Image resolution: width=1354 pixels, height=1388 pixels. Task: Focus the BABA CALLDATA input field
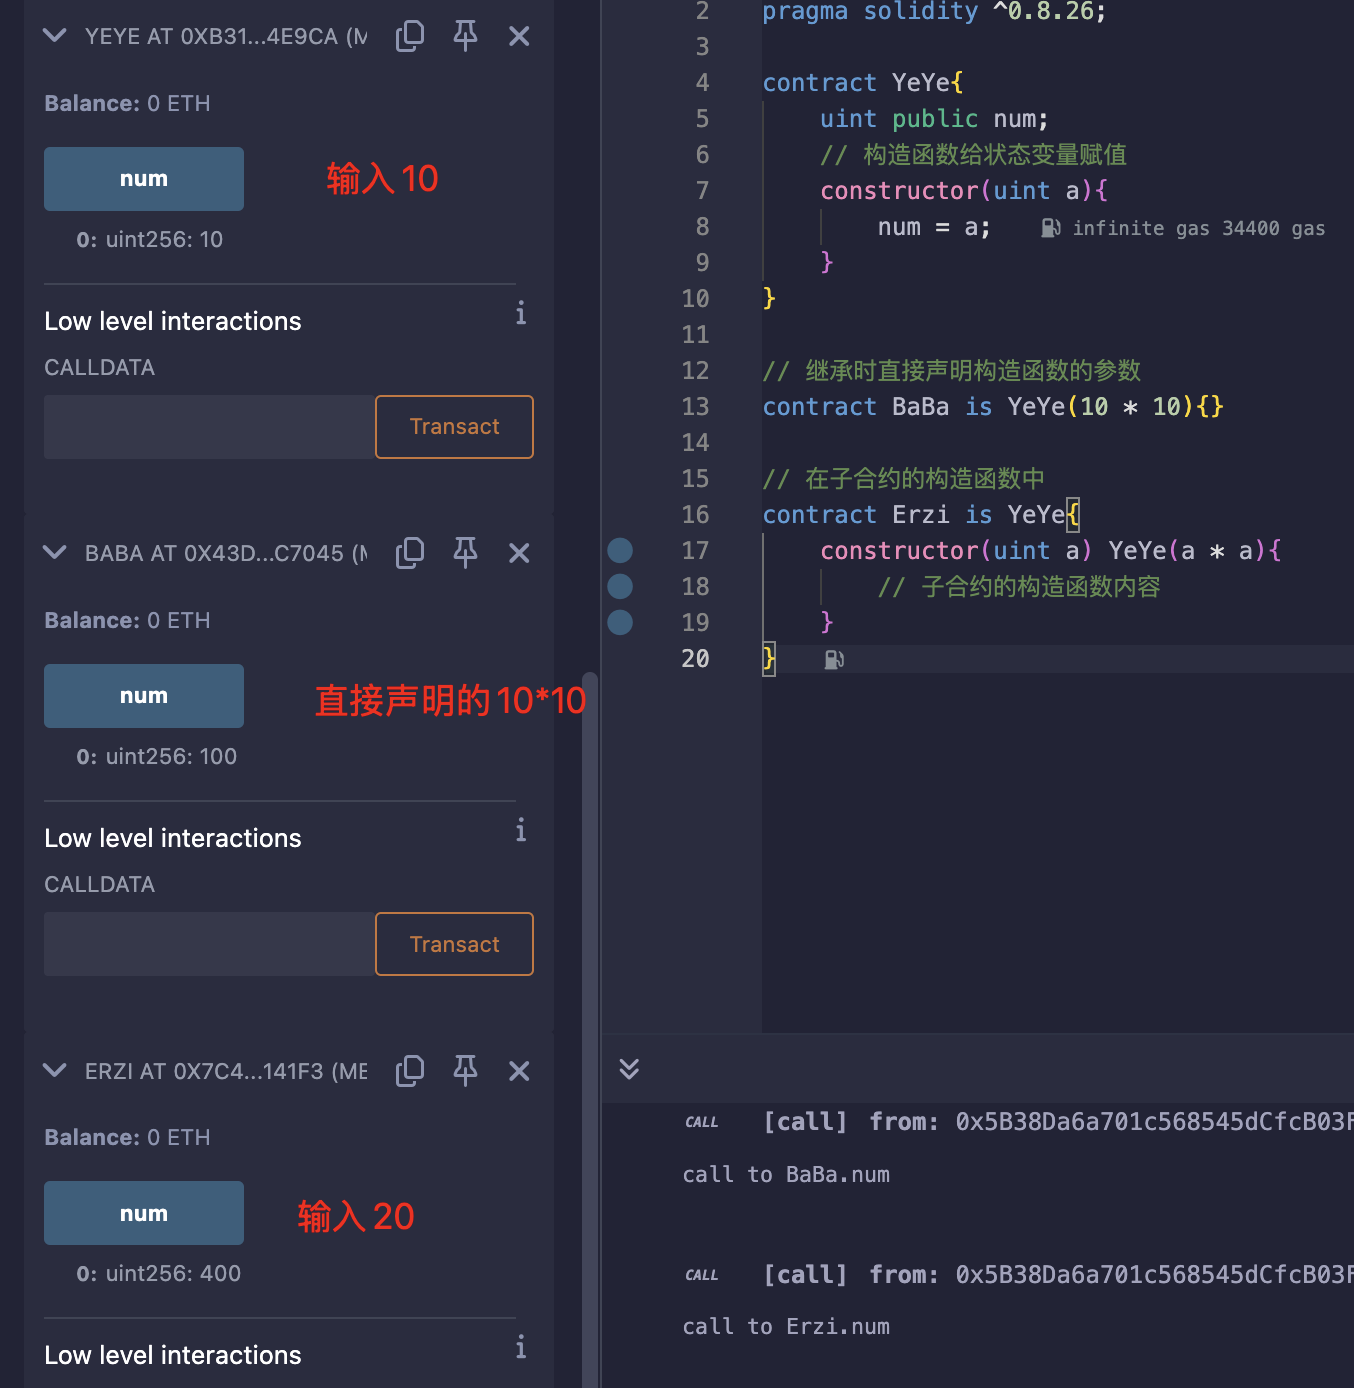tap(209, 944)
